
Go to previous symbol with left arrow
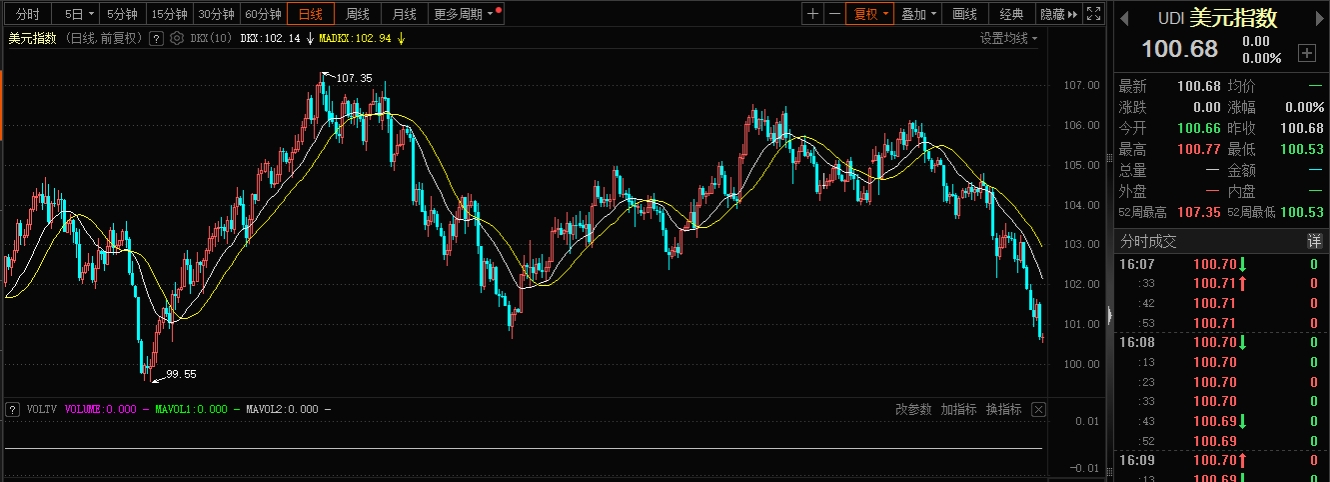[x=1124, y=18]
